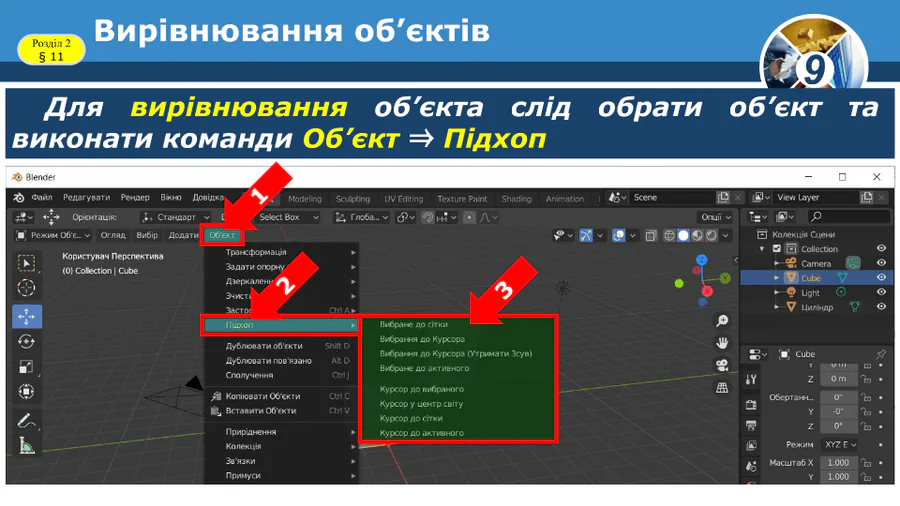
Task: Choose Курсор у центр світу option
Action: [x=422, y=403]
